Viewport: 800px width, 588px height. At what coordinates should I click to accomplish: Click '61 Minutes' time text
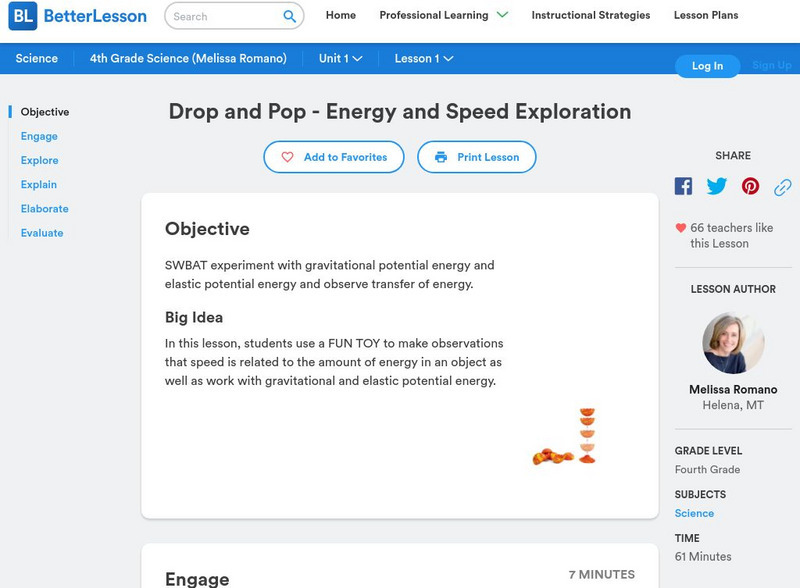click(x=703, y=556)
